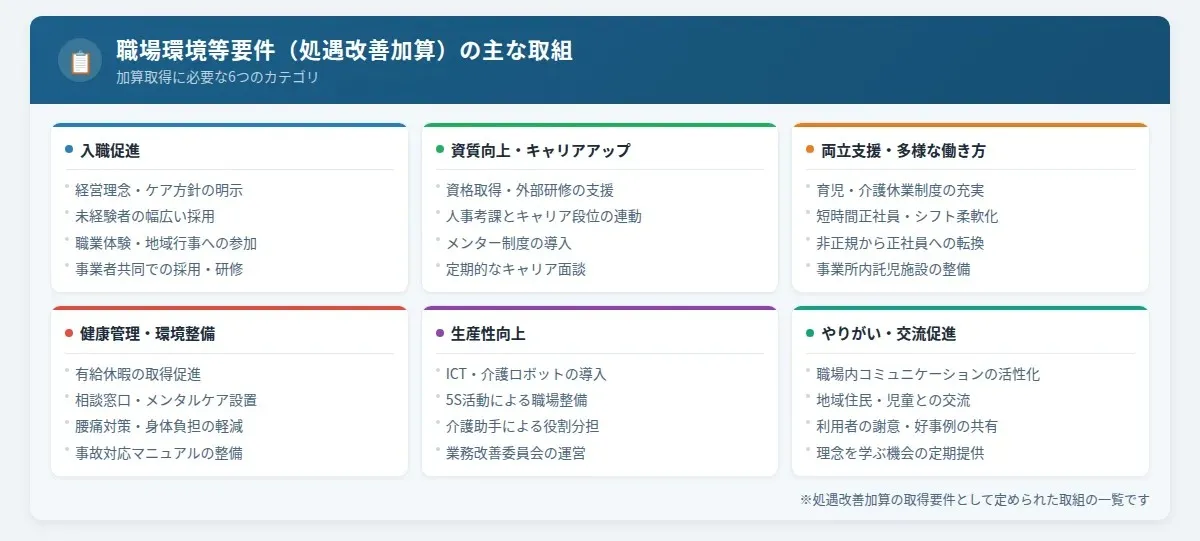Screen dimensions: 1200x541
Task: Click the item 有給休暇の取得促進
Action: (x=138, y=374)
